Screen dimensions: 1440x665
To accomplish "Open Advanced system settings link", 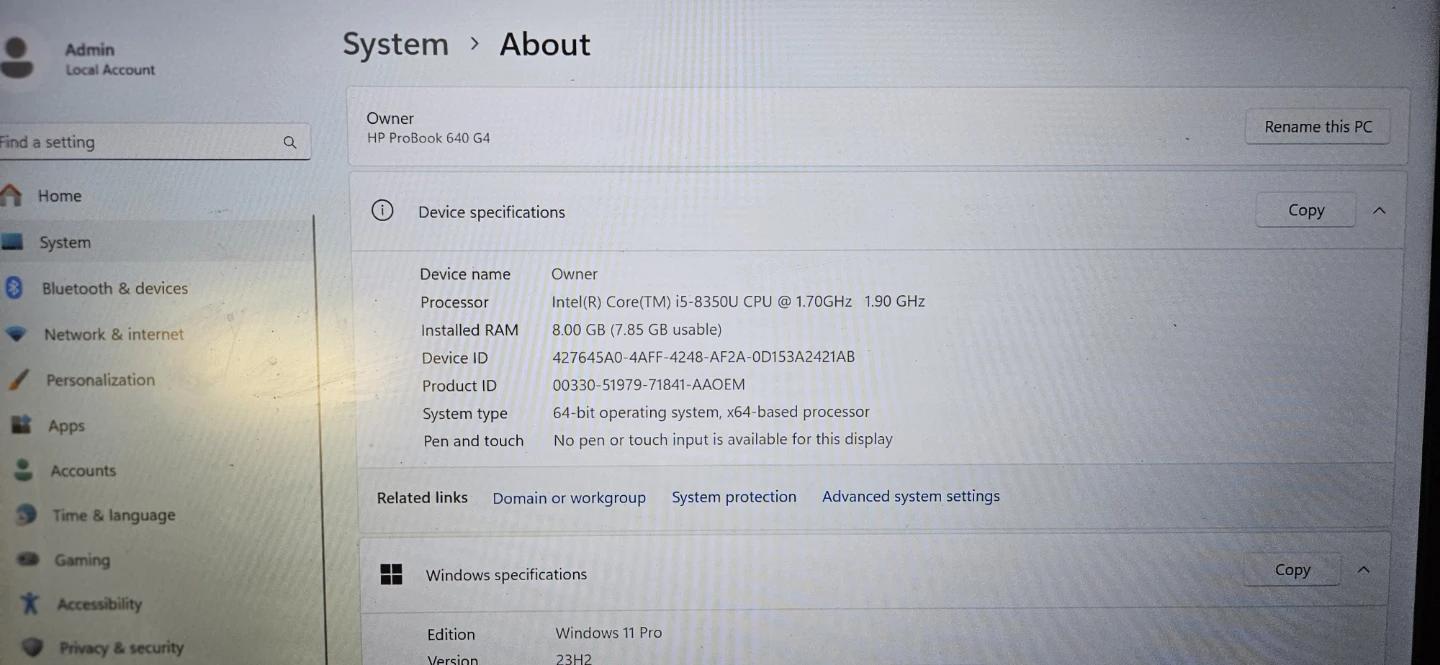I will [x=911, y=496].
